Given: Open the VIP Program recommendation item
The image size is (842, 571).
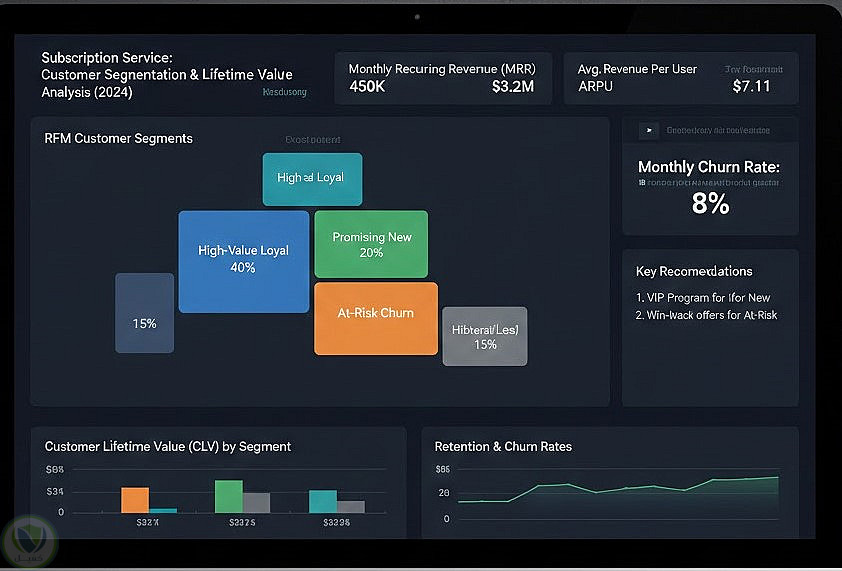Looking at the screenshot, I should pos(703,298).
